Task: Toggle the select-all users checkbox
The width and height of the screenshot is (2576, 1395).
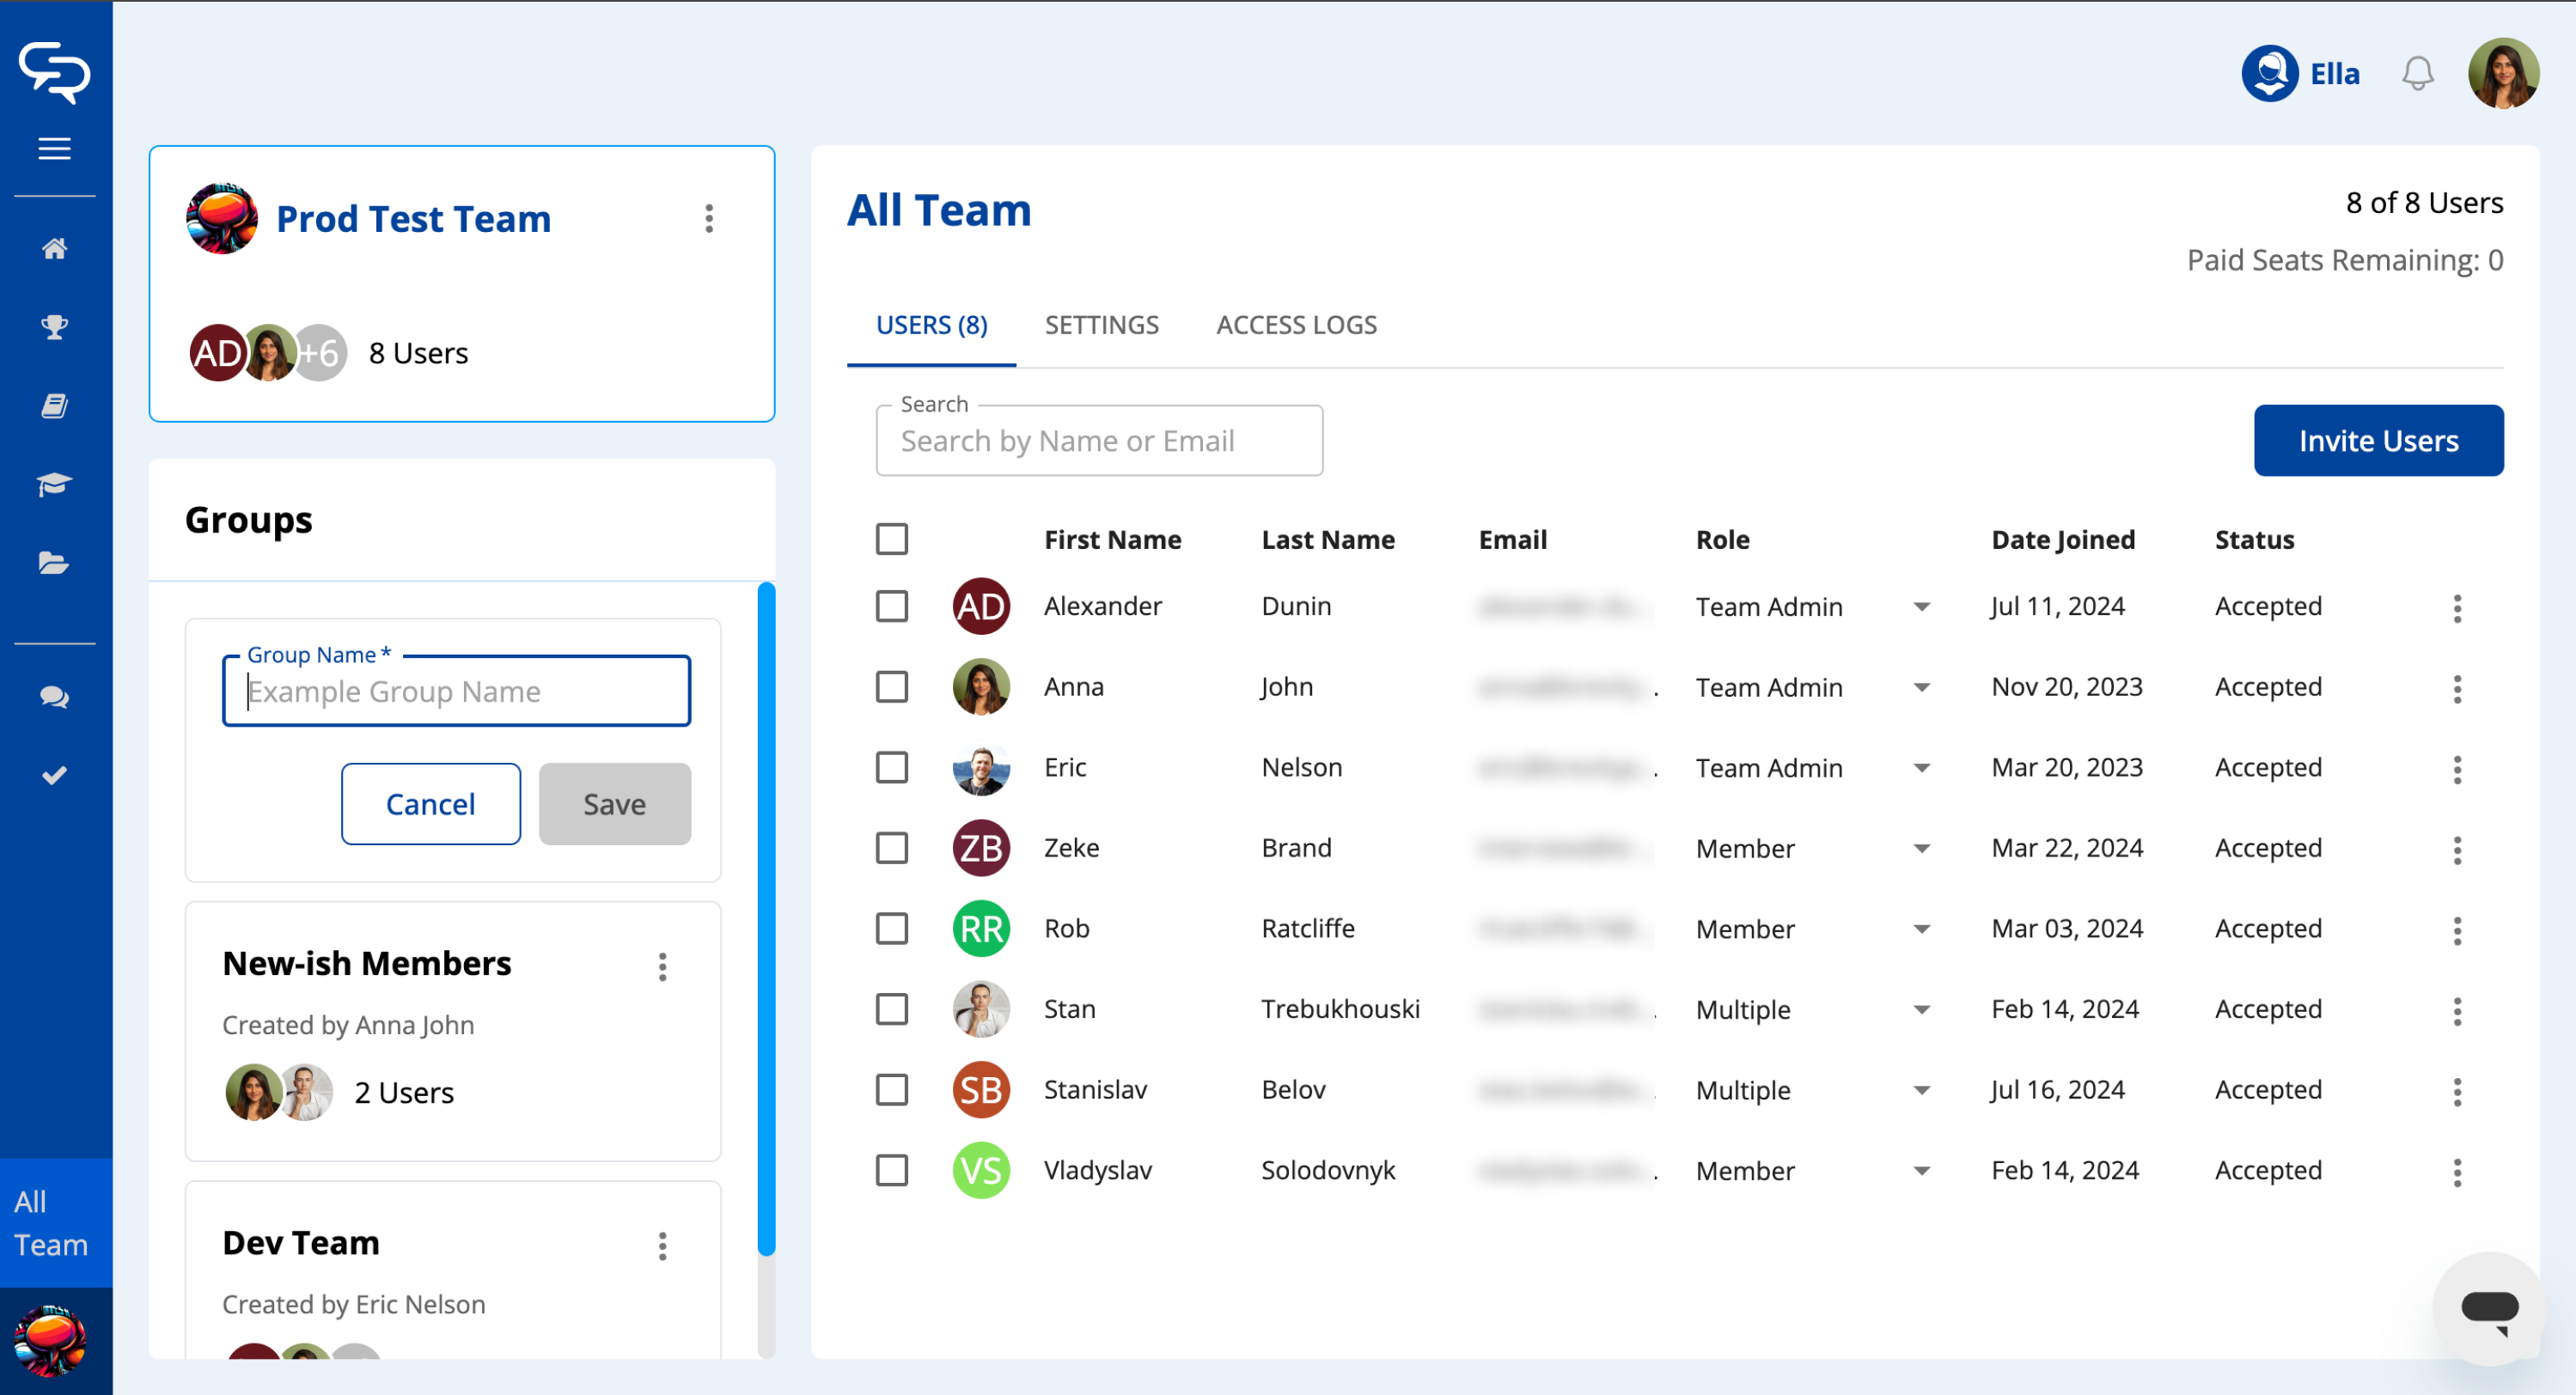Action: [891, 539]
